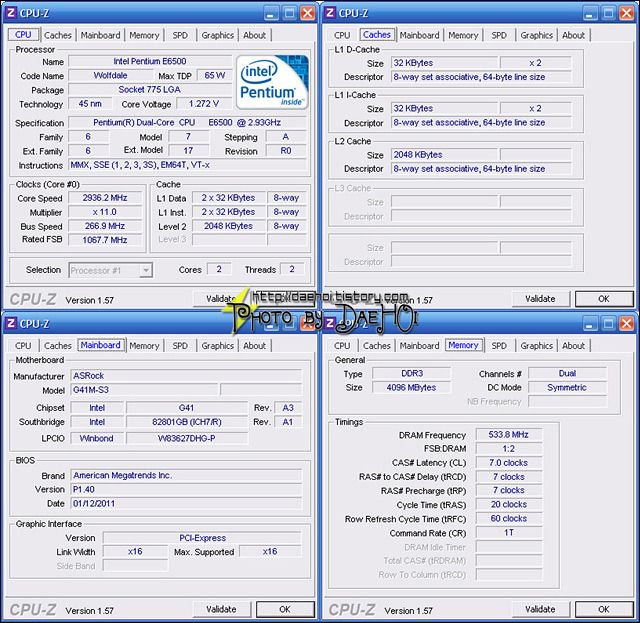Viewport: 640px width, 623px height.
Task: Click BIOS brand 'American Megatrends Inc.'
Action: [186, 475]
